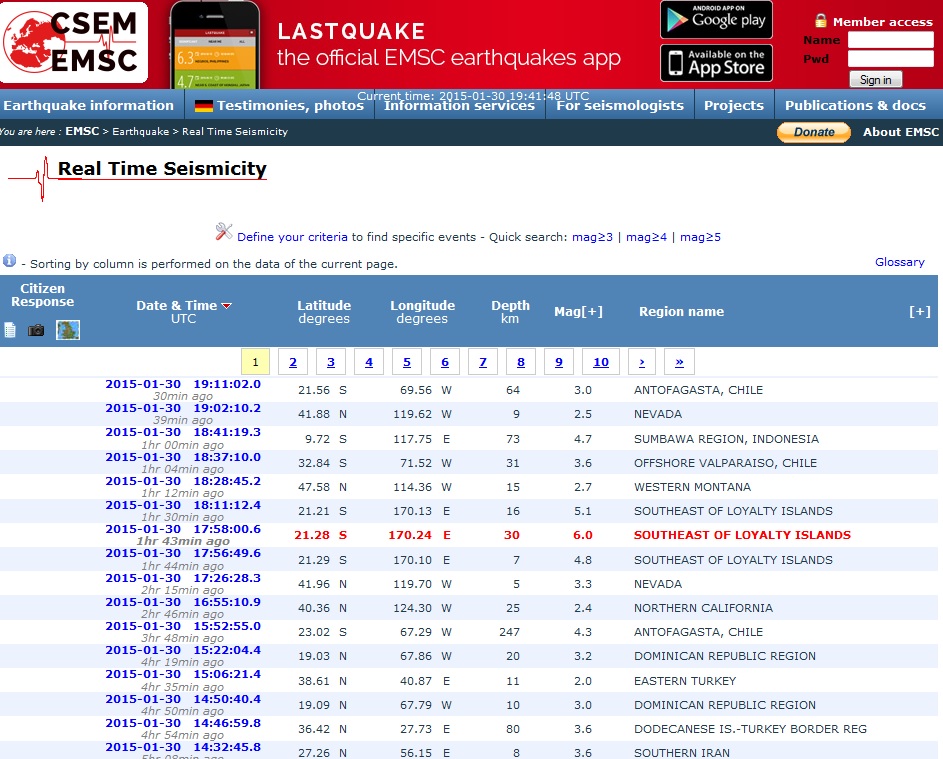Click the camera photos icon in header
Image resolution: width=943 pixels, height=759 pixels.
point(36,330)
